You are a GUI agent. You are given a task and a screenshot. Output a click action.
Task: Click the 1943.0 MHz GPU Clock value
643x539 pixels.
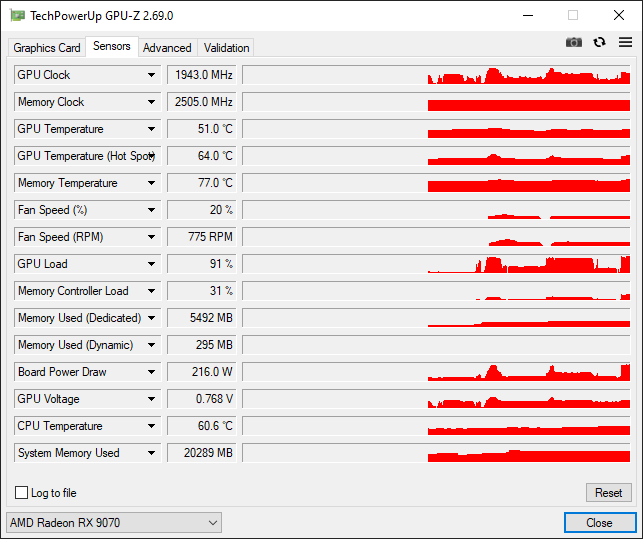pos(202,75)
